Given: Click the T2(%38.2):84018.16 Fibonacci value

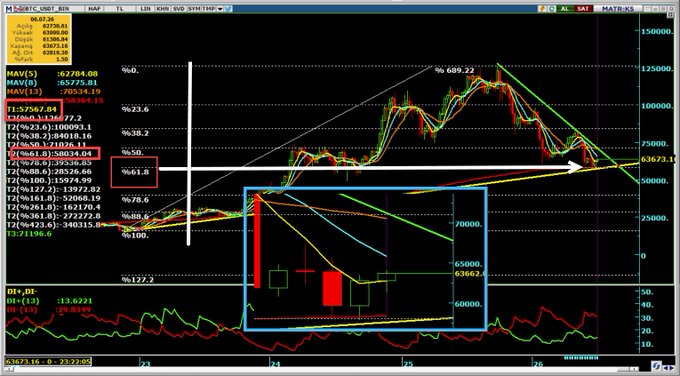Looking at the screenshot, I should (x=49, y=136).
